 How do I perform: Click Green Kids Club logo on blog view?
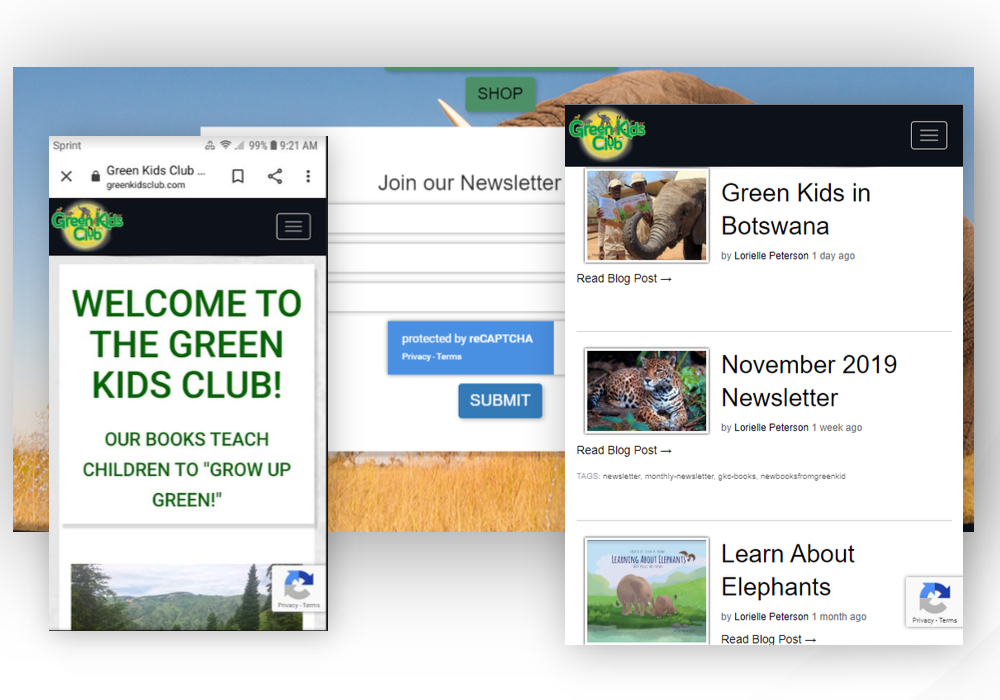[x=607, y=135]
